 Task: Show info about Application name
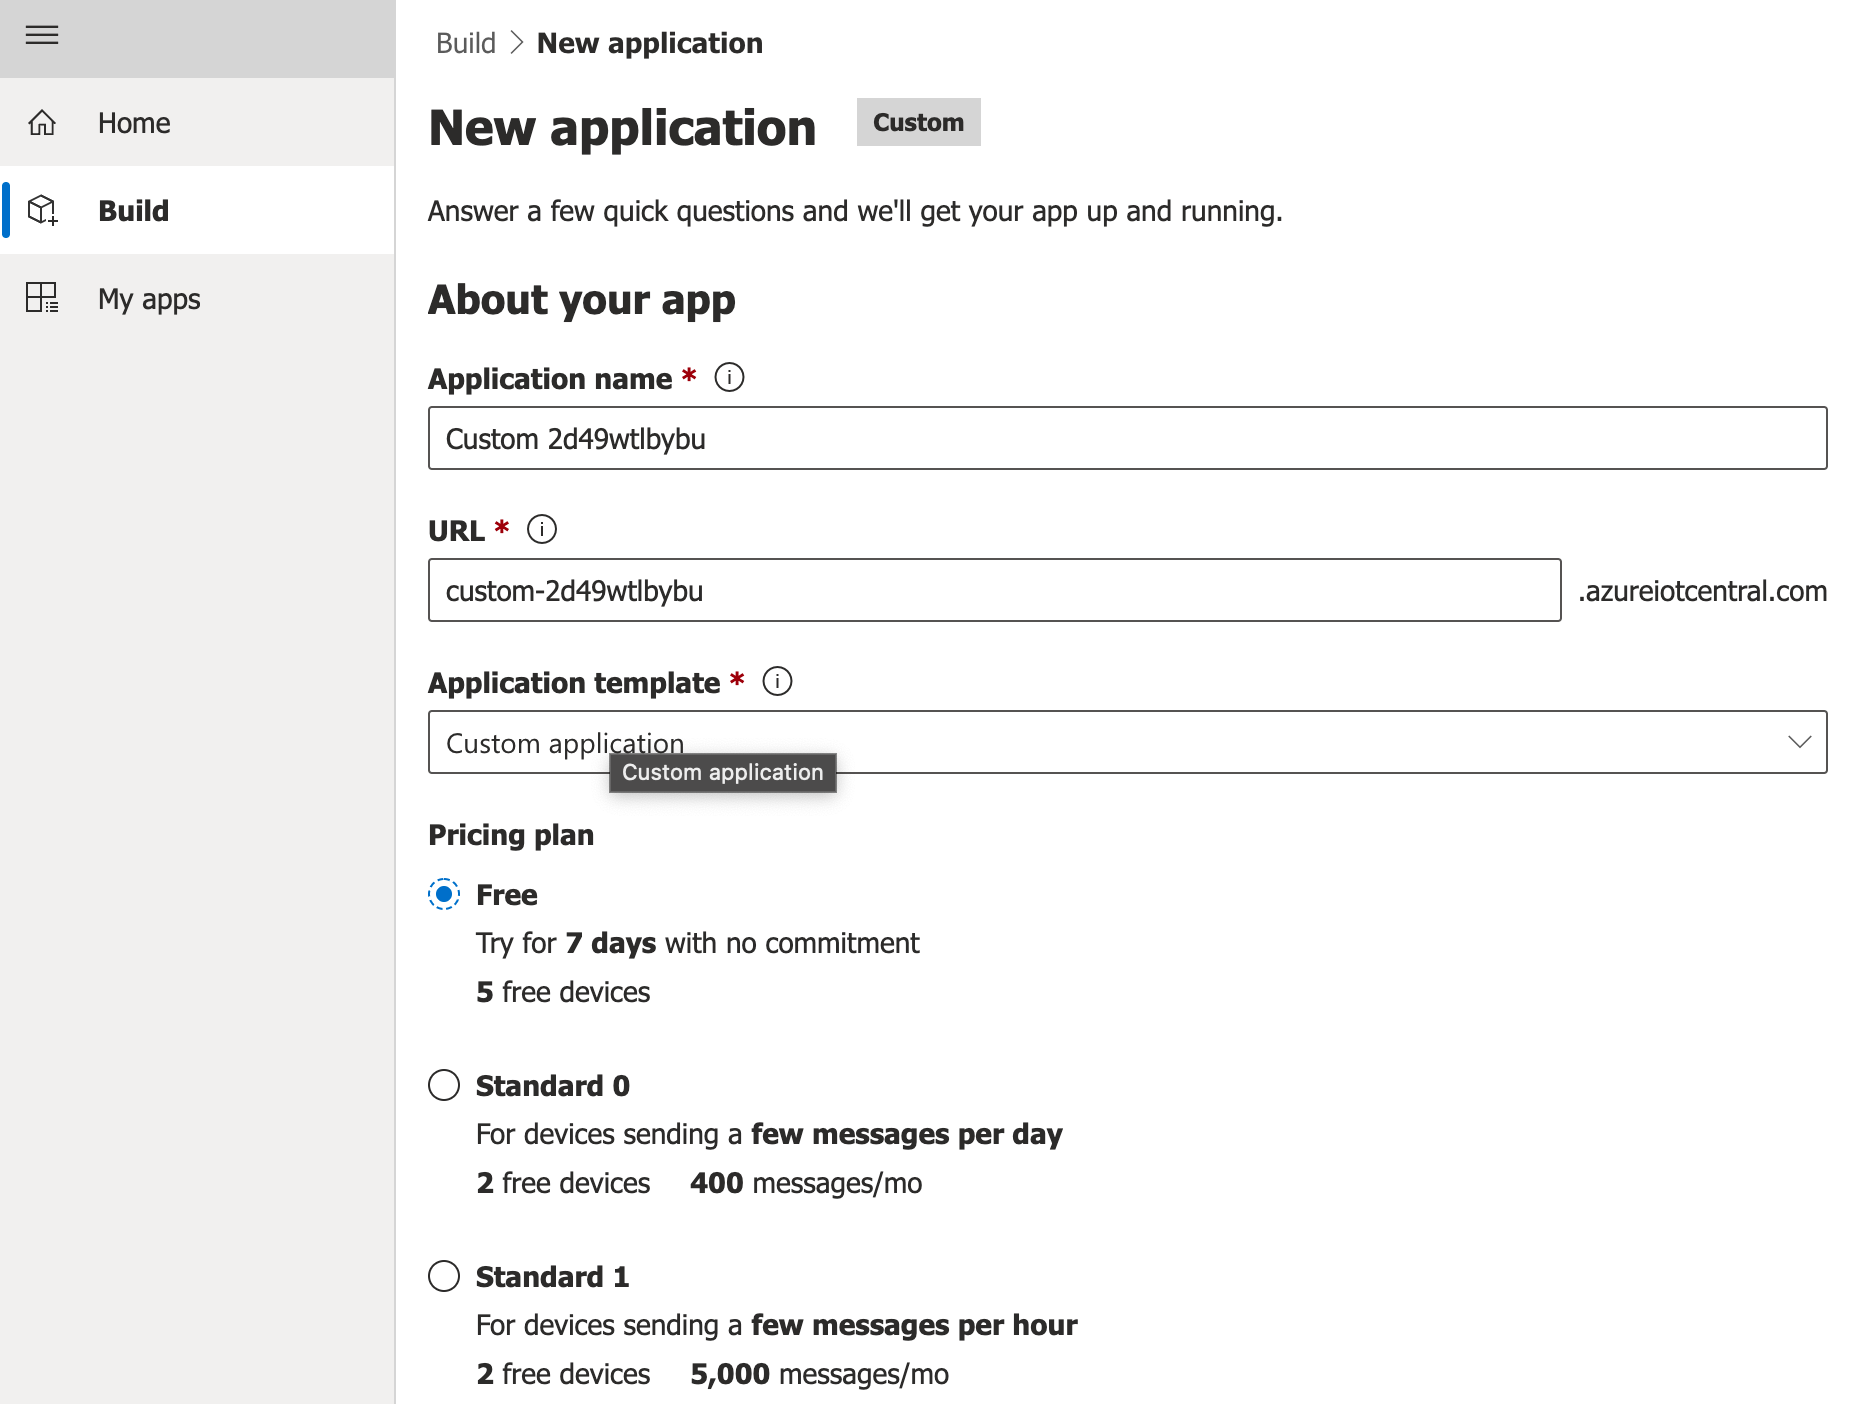point(729,378)
